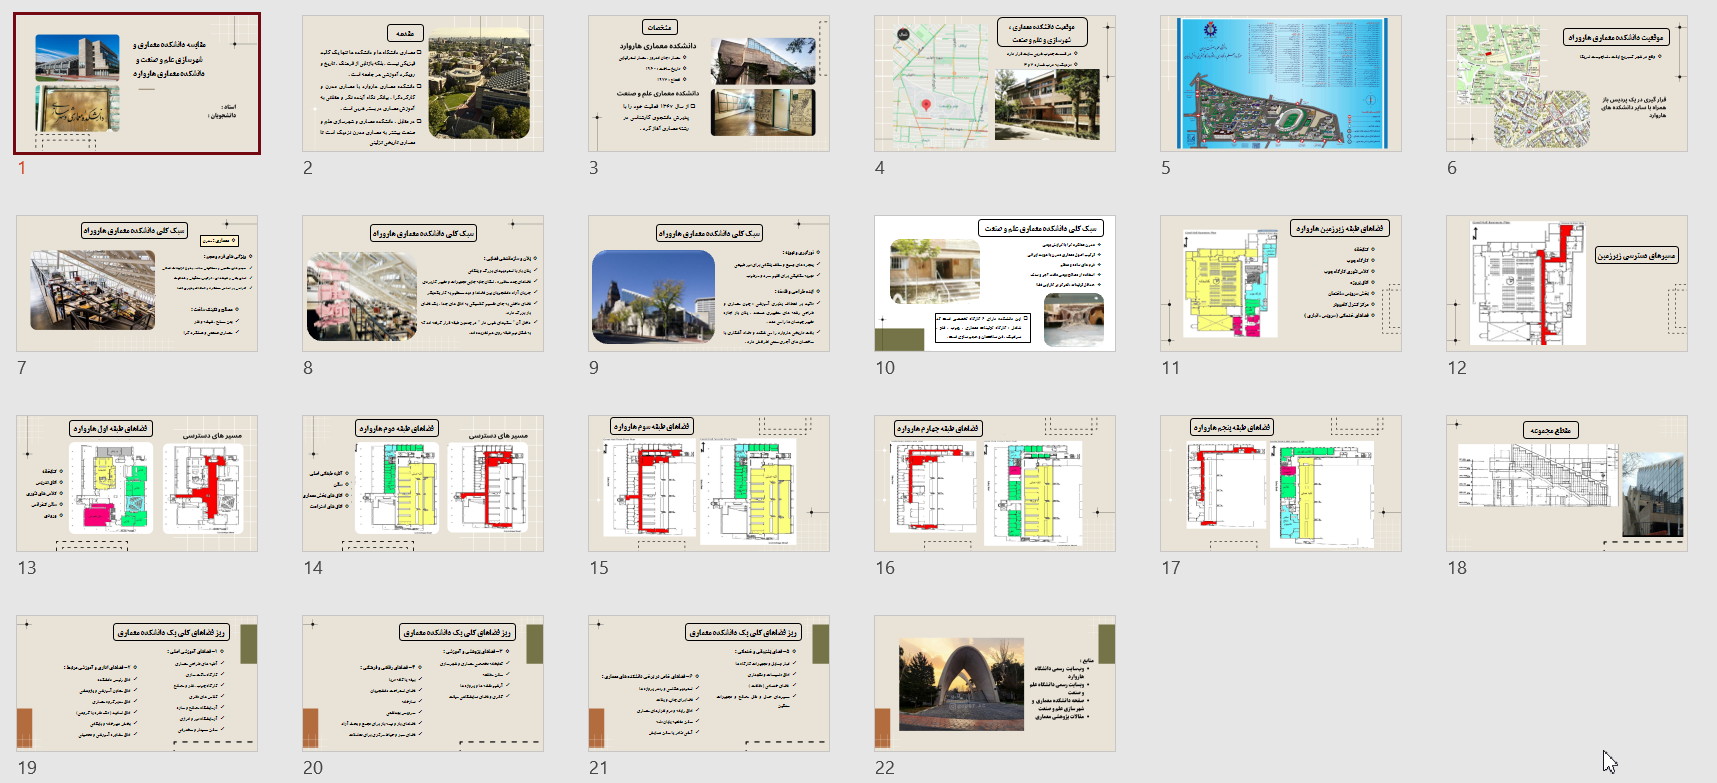Select slide 22 with arch monument photo

[995, 684]
